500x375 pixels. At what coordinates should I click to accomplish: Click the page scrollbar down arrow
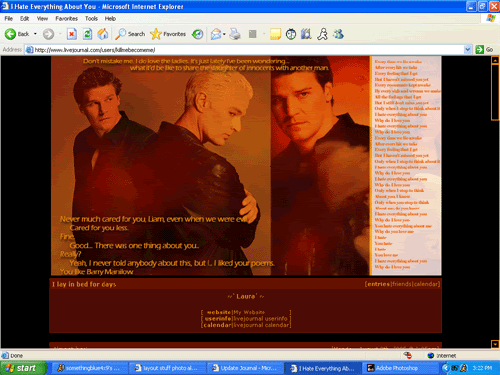[x=495, y=344]
